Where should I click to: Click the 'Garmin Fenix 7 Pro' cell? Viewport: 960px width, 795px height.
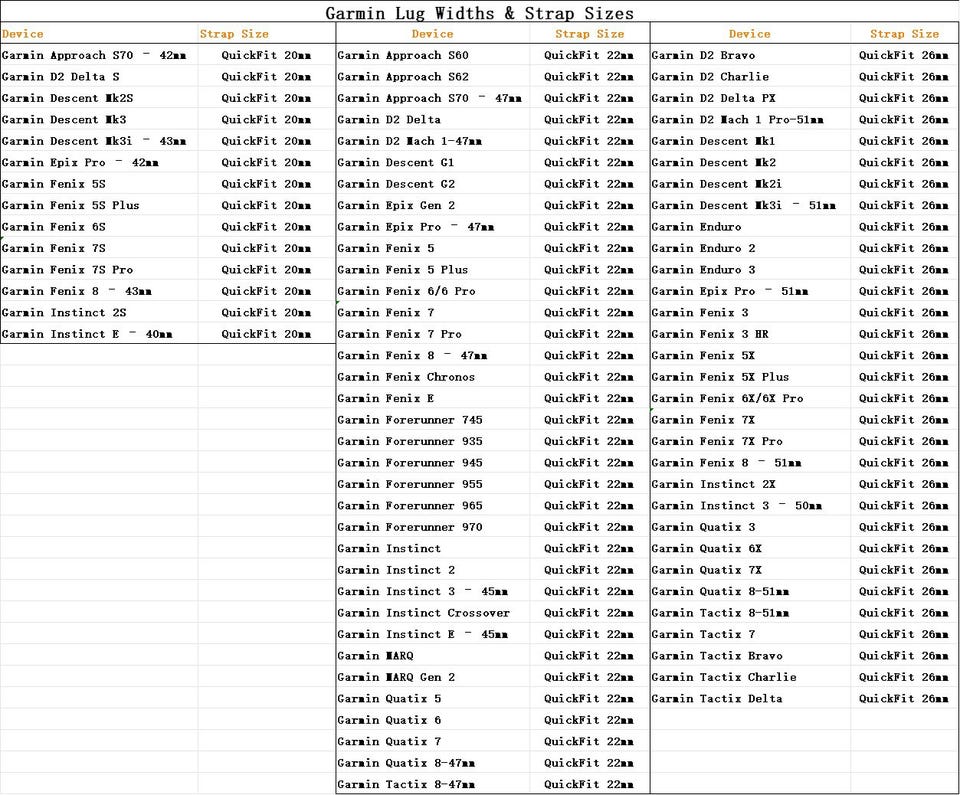click(433, 334)
